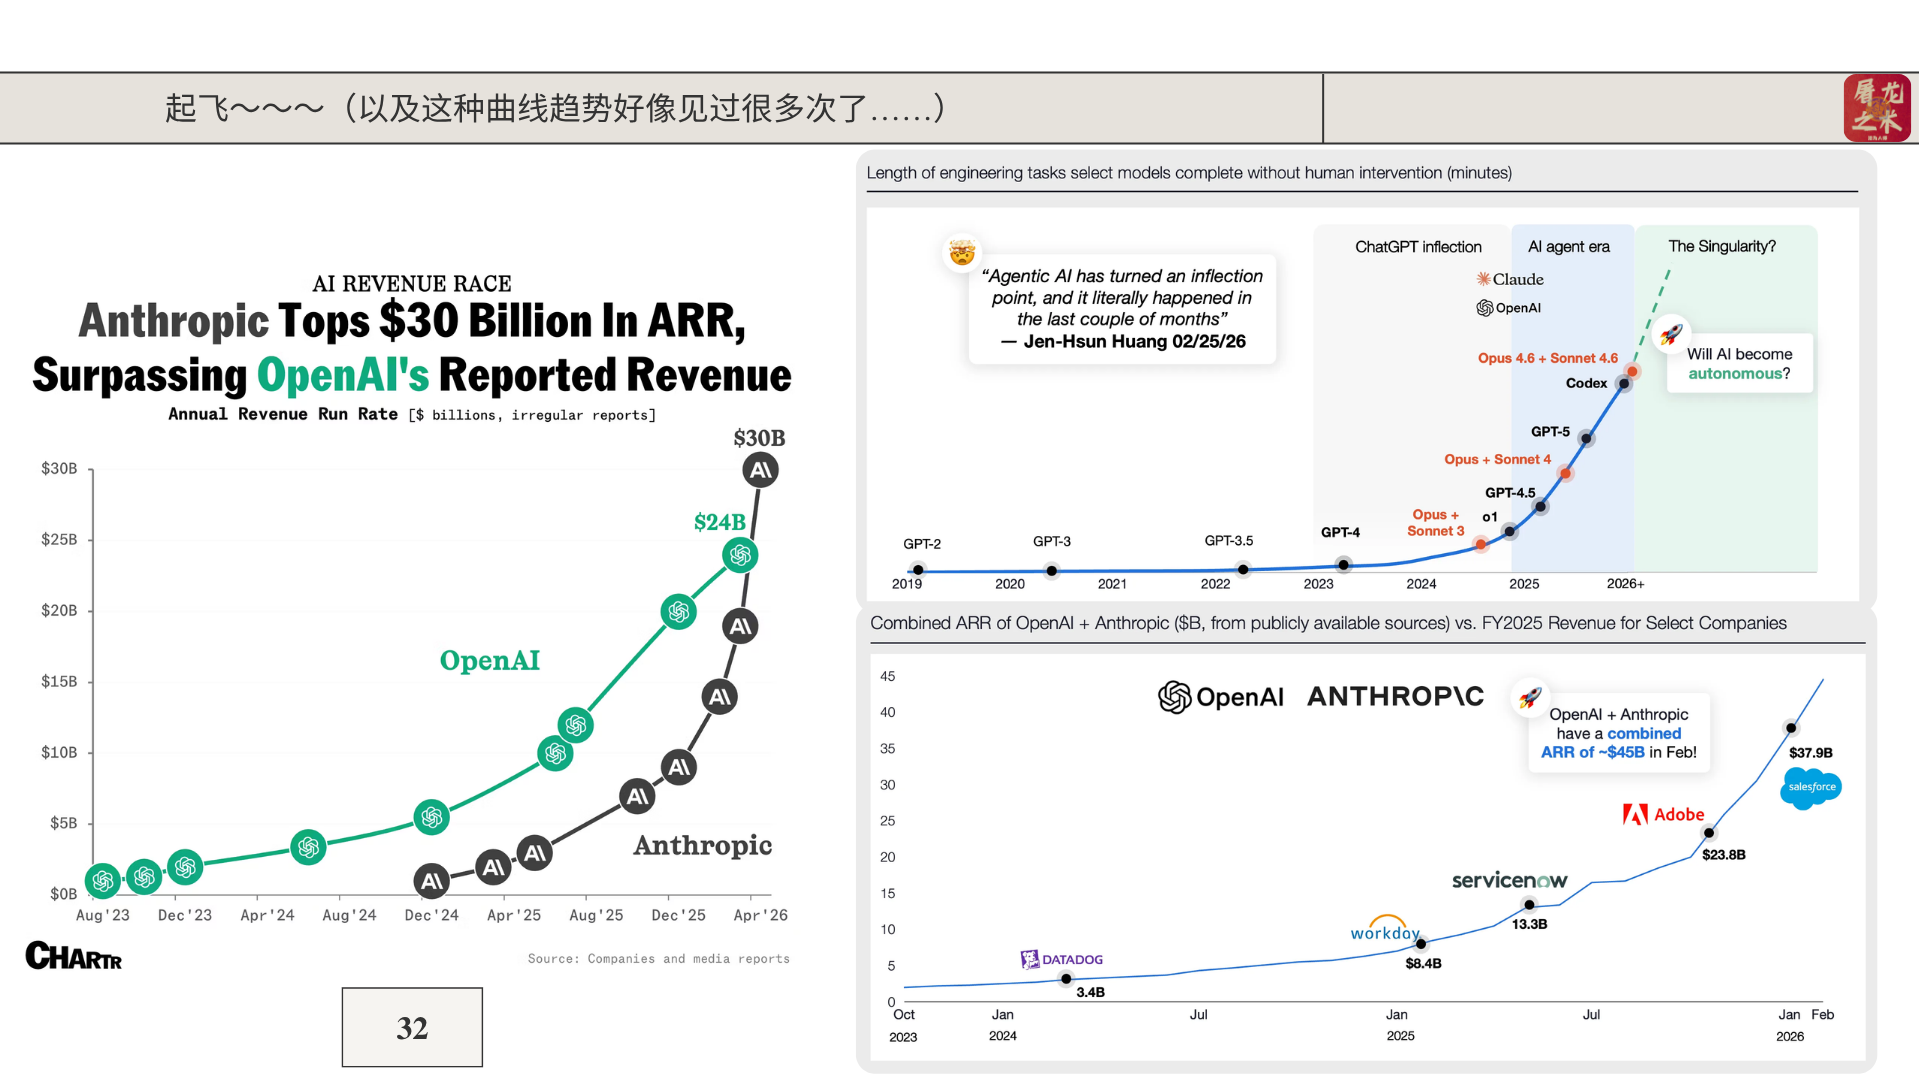The height and width of the screenshot is (1080, 1920).
Task: Click the mind-blown emoji near quote
Action: tap(962, 252)
